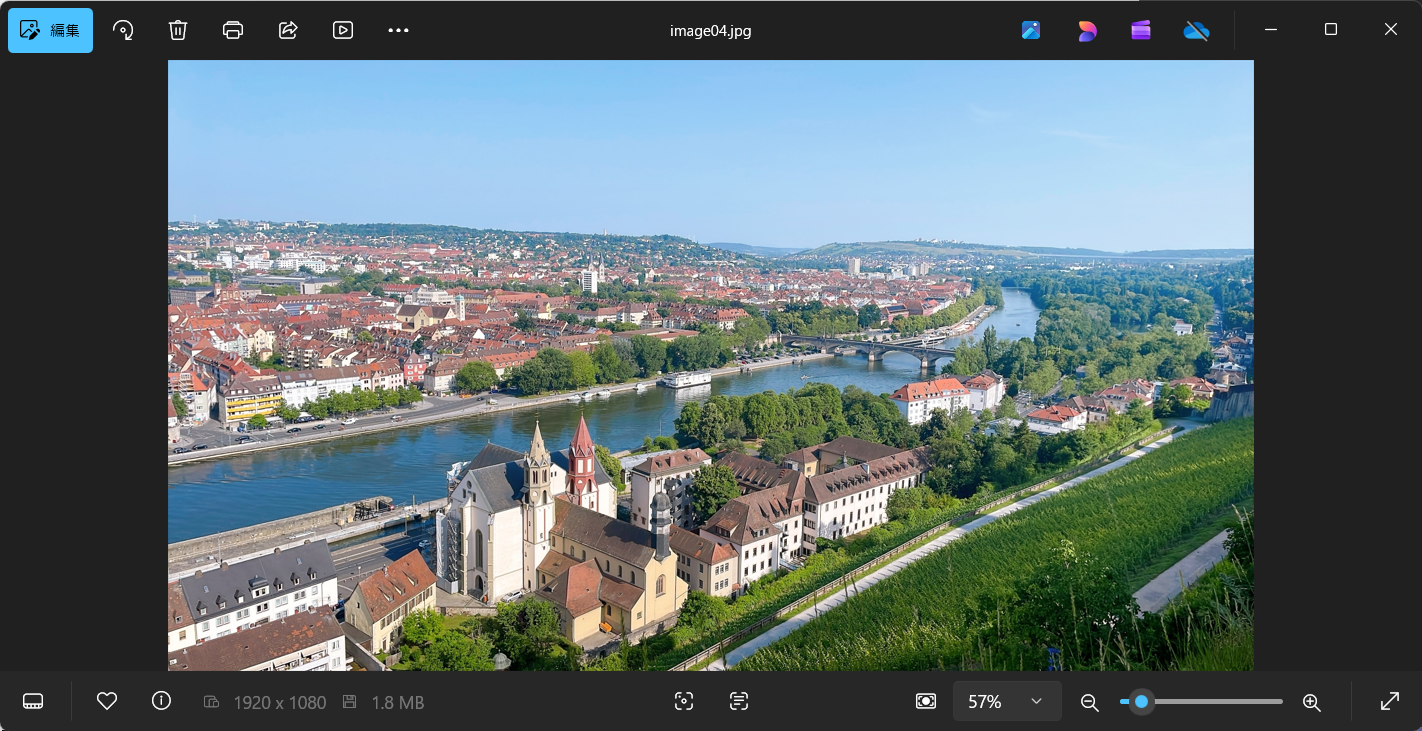This screenshot has width=1422, height=731.
Task: Zoom in with magnifier plus icon
Action: click(1312, 702)
